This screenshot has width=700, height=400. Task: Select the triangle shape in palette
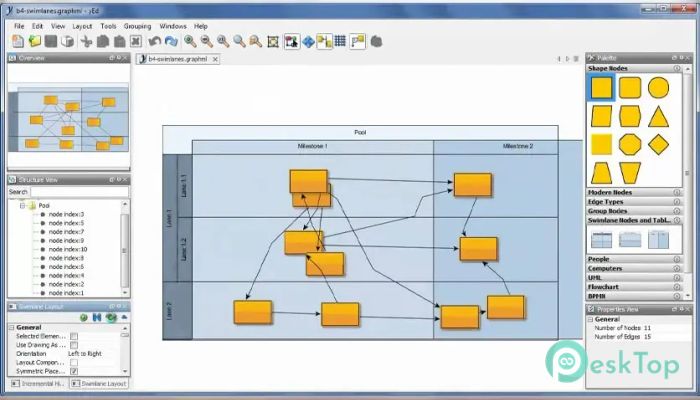(x=658, y=117)
